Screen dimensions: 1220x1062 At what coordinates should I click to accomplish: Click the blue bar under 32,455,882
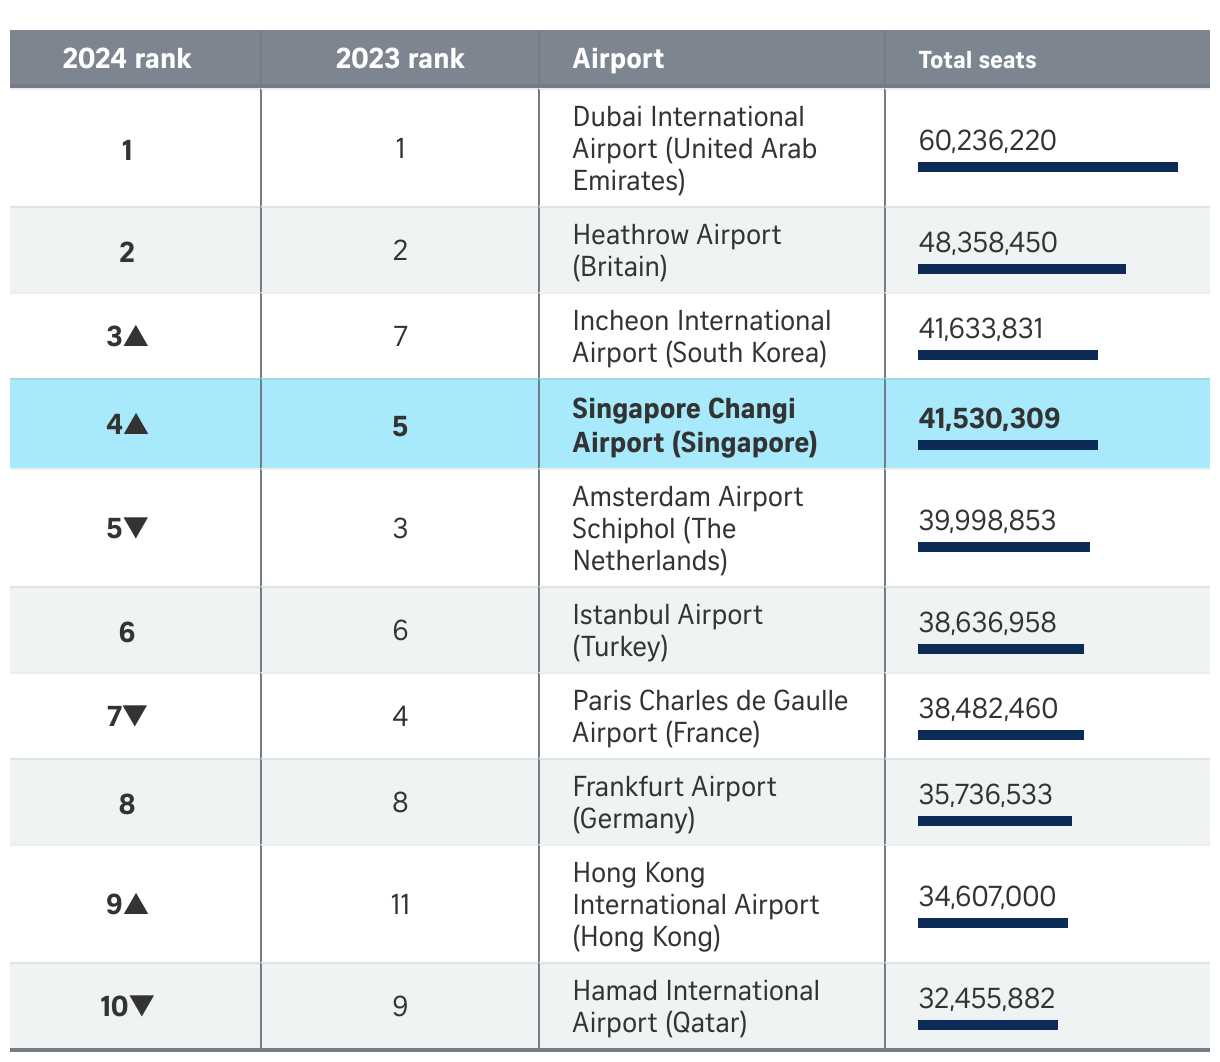point(987,1025)
